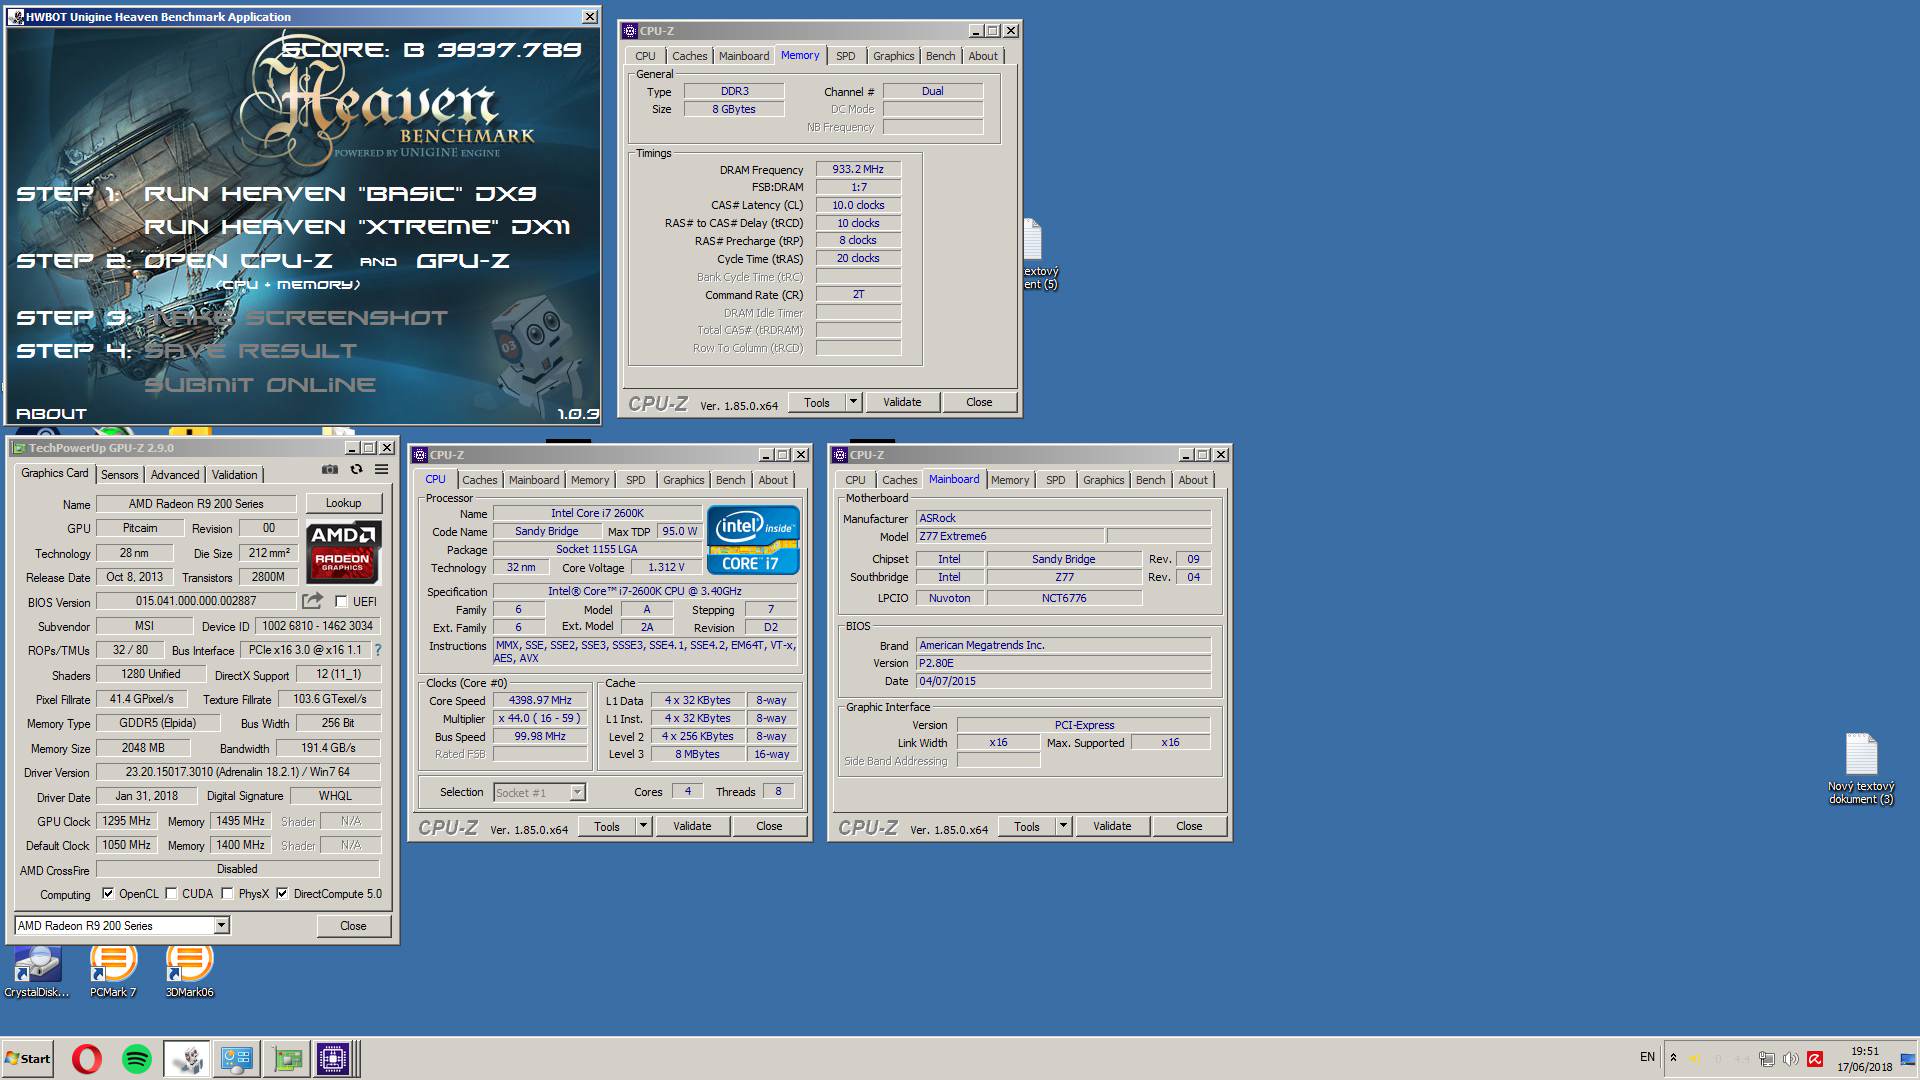Viewport: 1920px width, 1080px height.
Task: Click the BIOS Version field in GPU-Z
Action: pyautogui.click(x=196, y=601)
